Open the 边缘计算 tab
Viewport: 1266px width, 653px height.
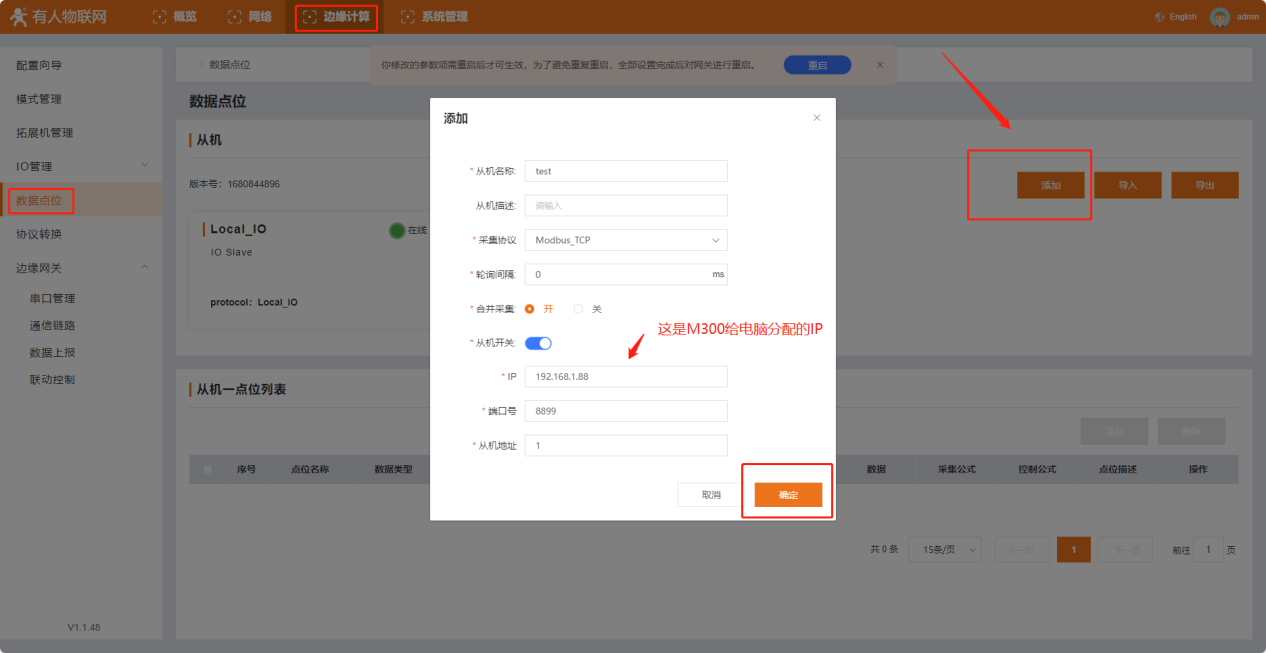[x=336, y=17]
